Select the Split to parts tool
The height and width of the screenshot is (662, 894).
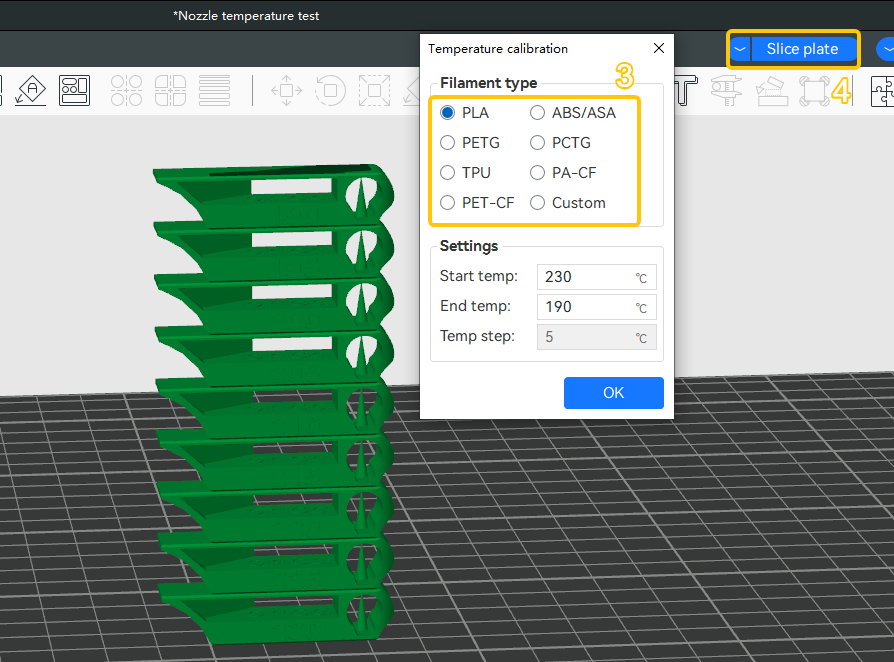click(170, 90)
